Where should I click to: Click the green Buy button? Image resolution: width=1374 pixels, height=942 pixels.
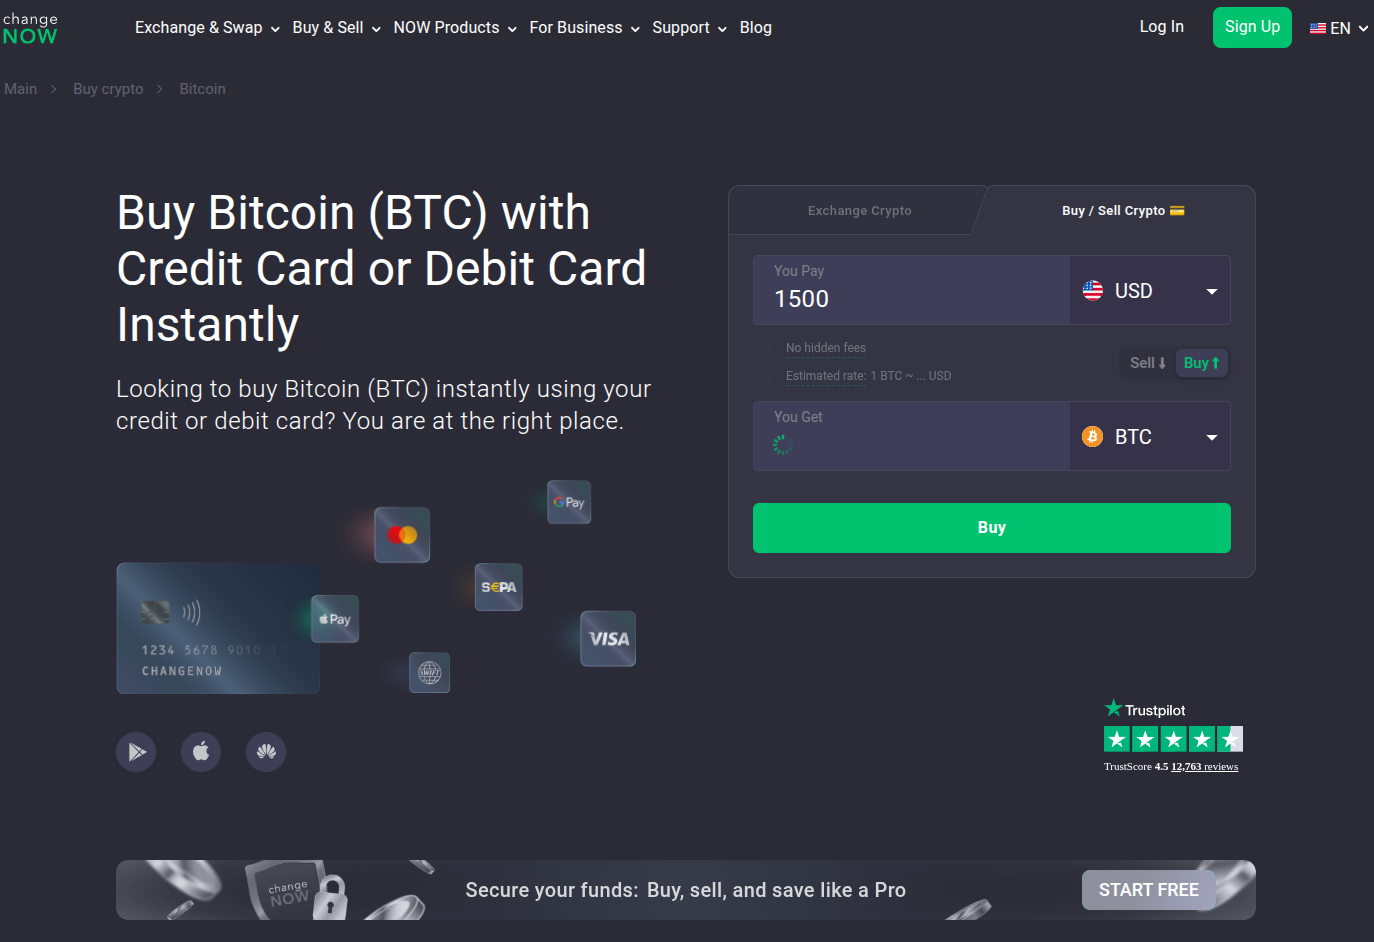coord(991,528)
